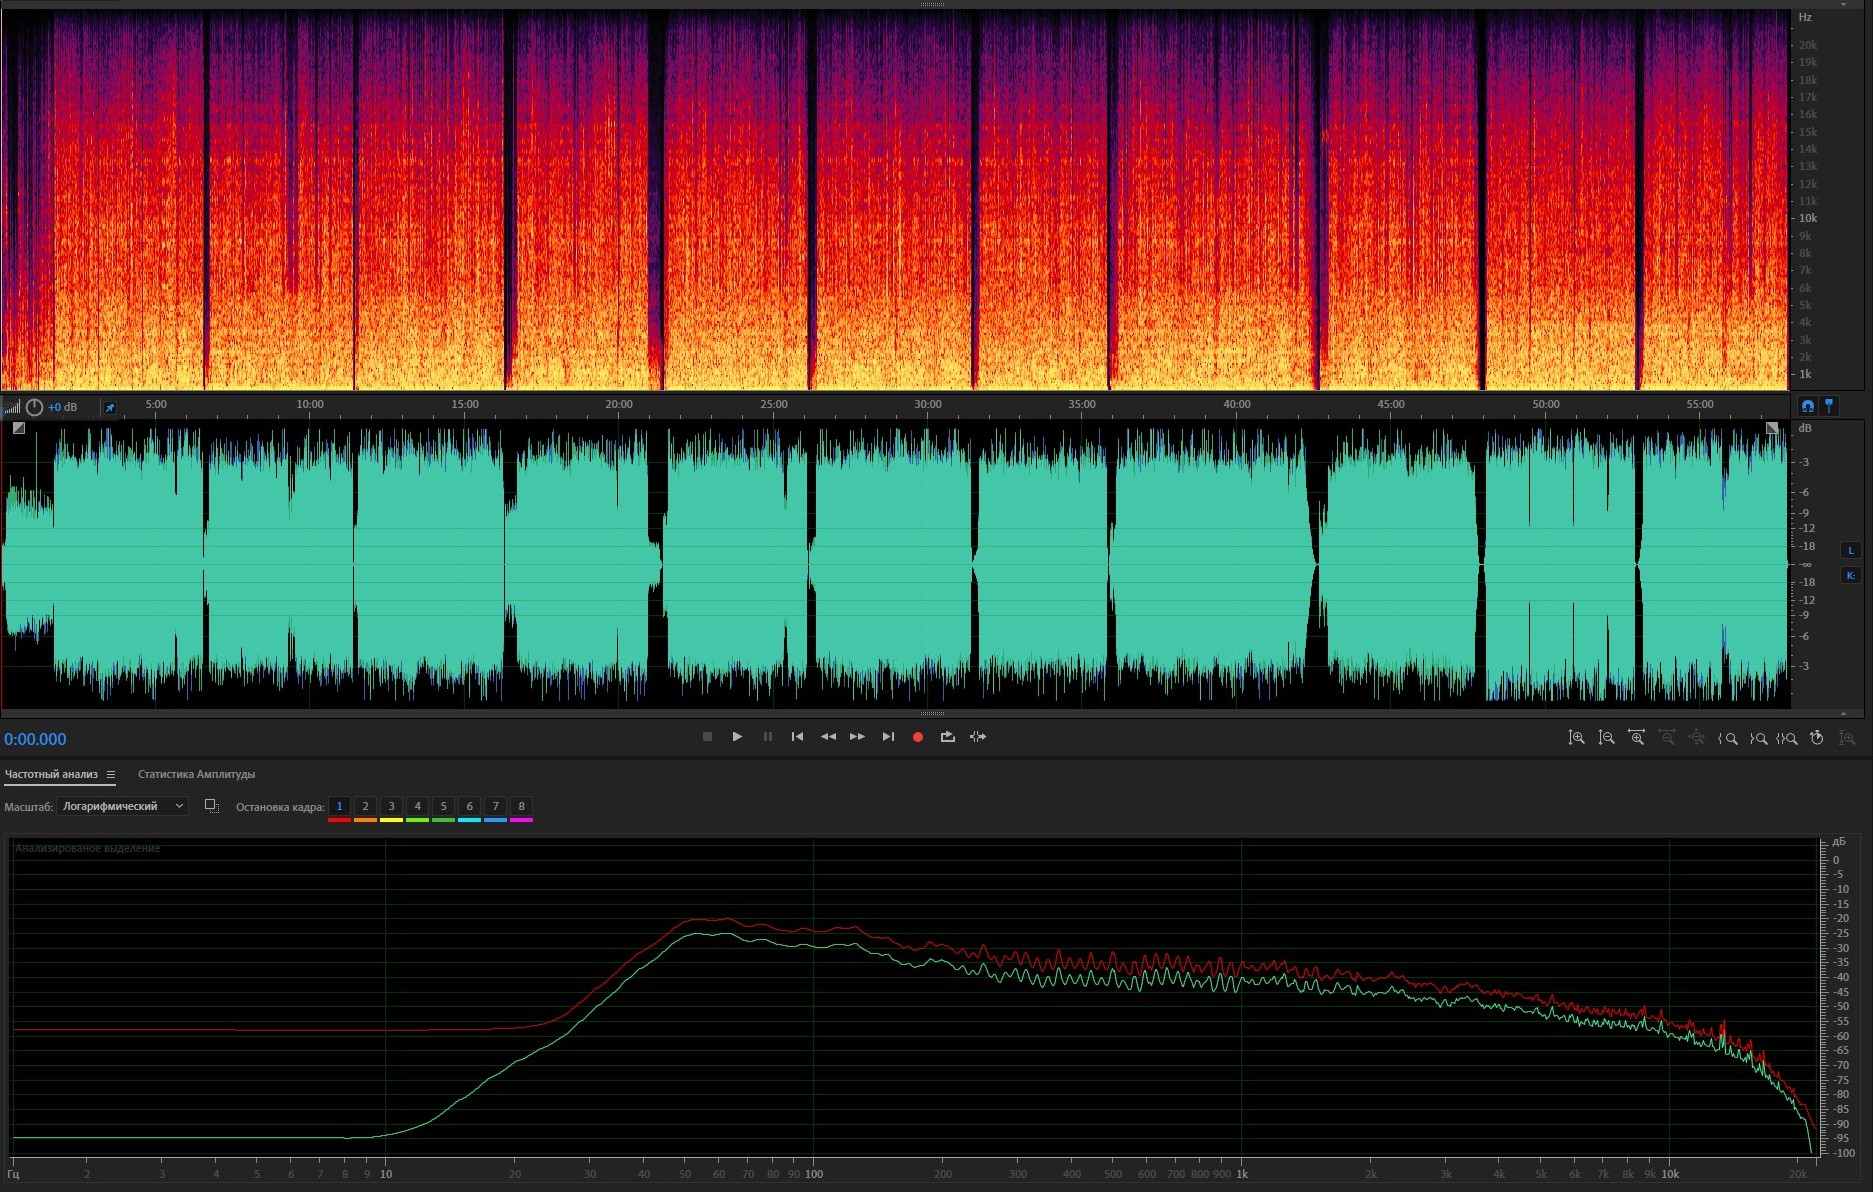
Task: Click the dB label of the waveform scale
Action: click(x=1805, y=428)
